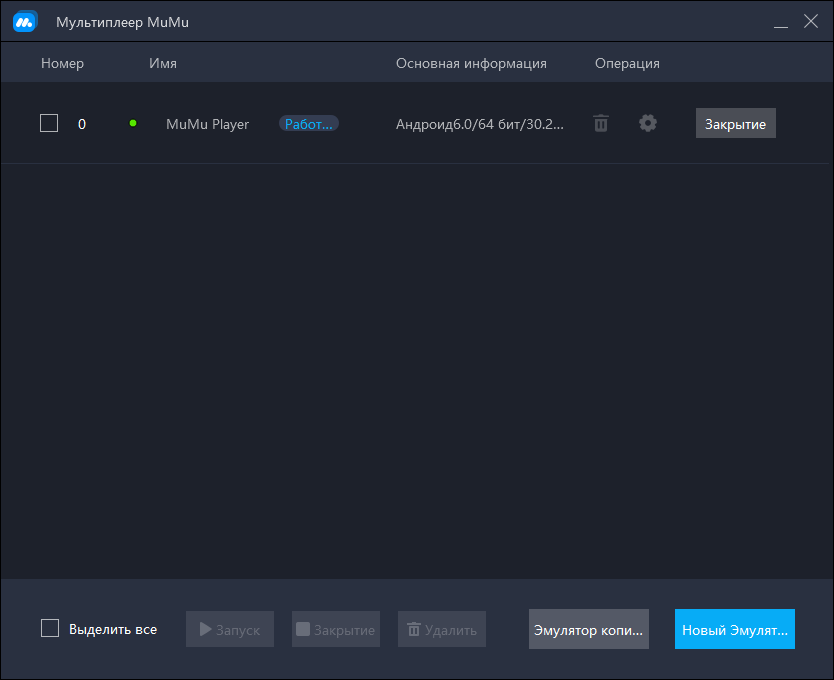Create an emulator with Новый Эмулят... button
Screen dimensions: 834x680
(x=735, y=629)
